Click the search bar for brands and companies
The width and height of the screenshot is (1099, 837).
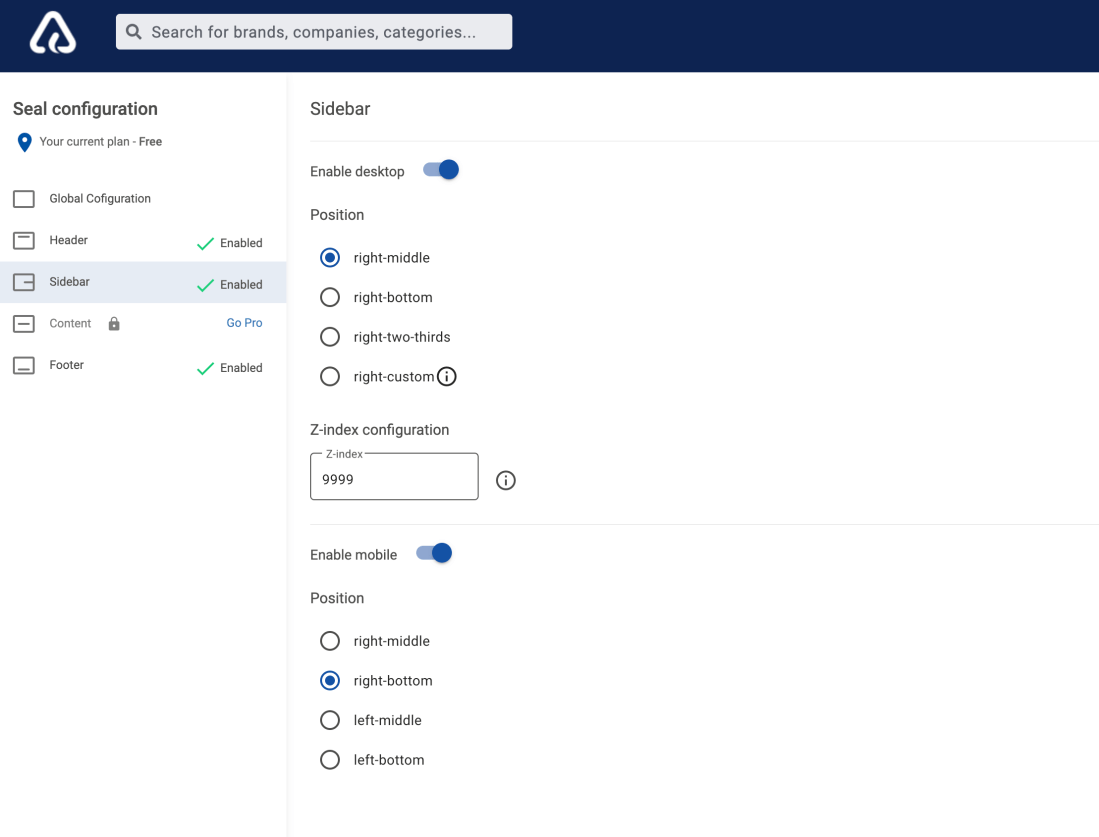pos(313,31)
